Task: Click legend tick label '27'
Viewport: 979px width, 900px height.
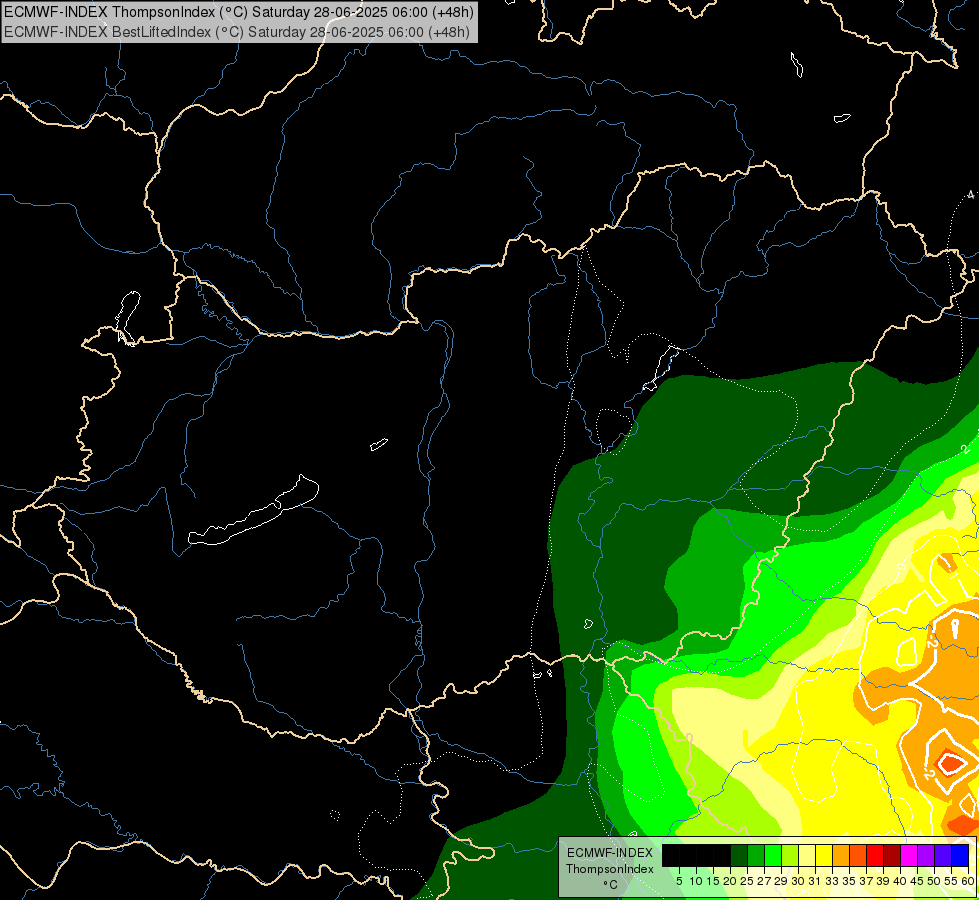Action: pos(764,881)
